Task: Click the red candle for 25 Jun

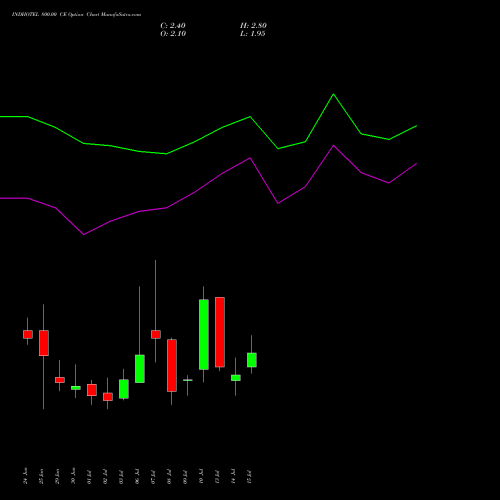Action: point(44,343)
